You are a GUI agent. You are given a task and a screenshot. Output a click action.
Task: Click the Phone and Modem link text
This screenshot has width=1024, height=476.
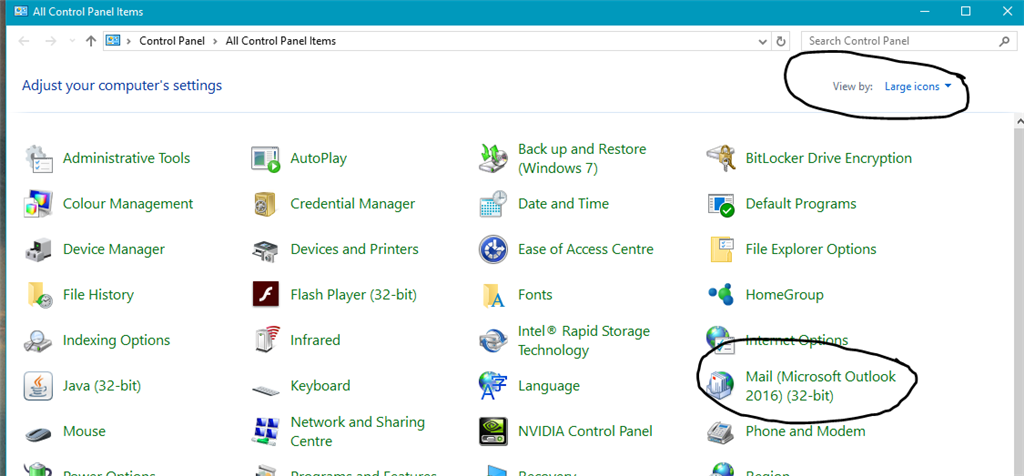tap(805, 431)
